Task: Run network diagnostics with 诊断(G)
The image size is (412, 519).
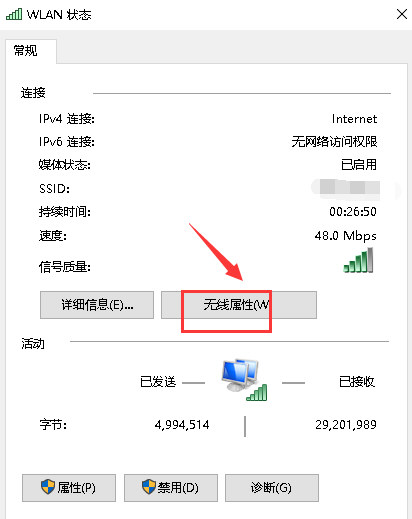Action: coord(272,488)
